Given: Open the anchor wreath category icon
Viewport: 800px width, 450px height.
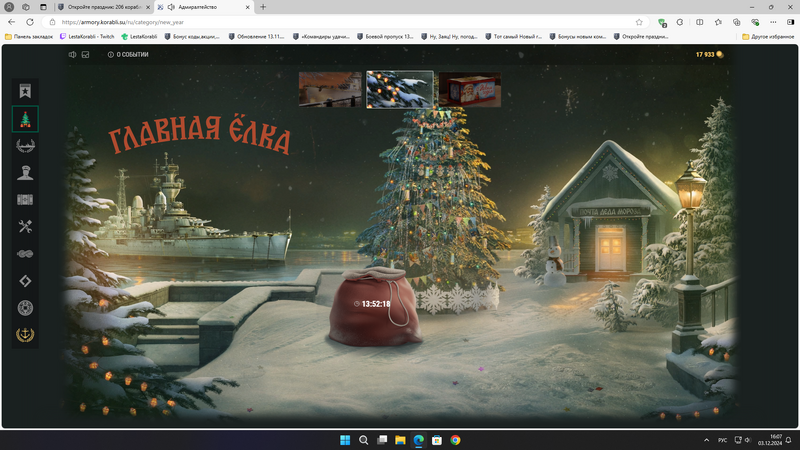Looking at the screenshot, I should (25, 335).
